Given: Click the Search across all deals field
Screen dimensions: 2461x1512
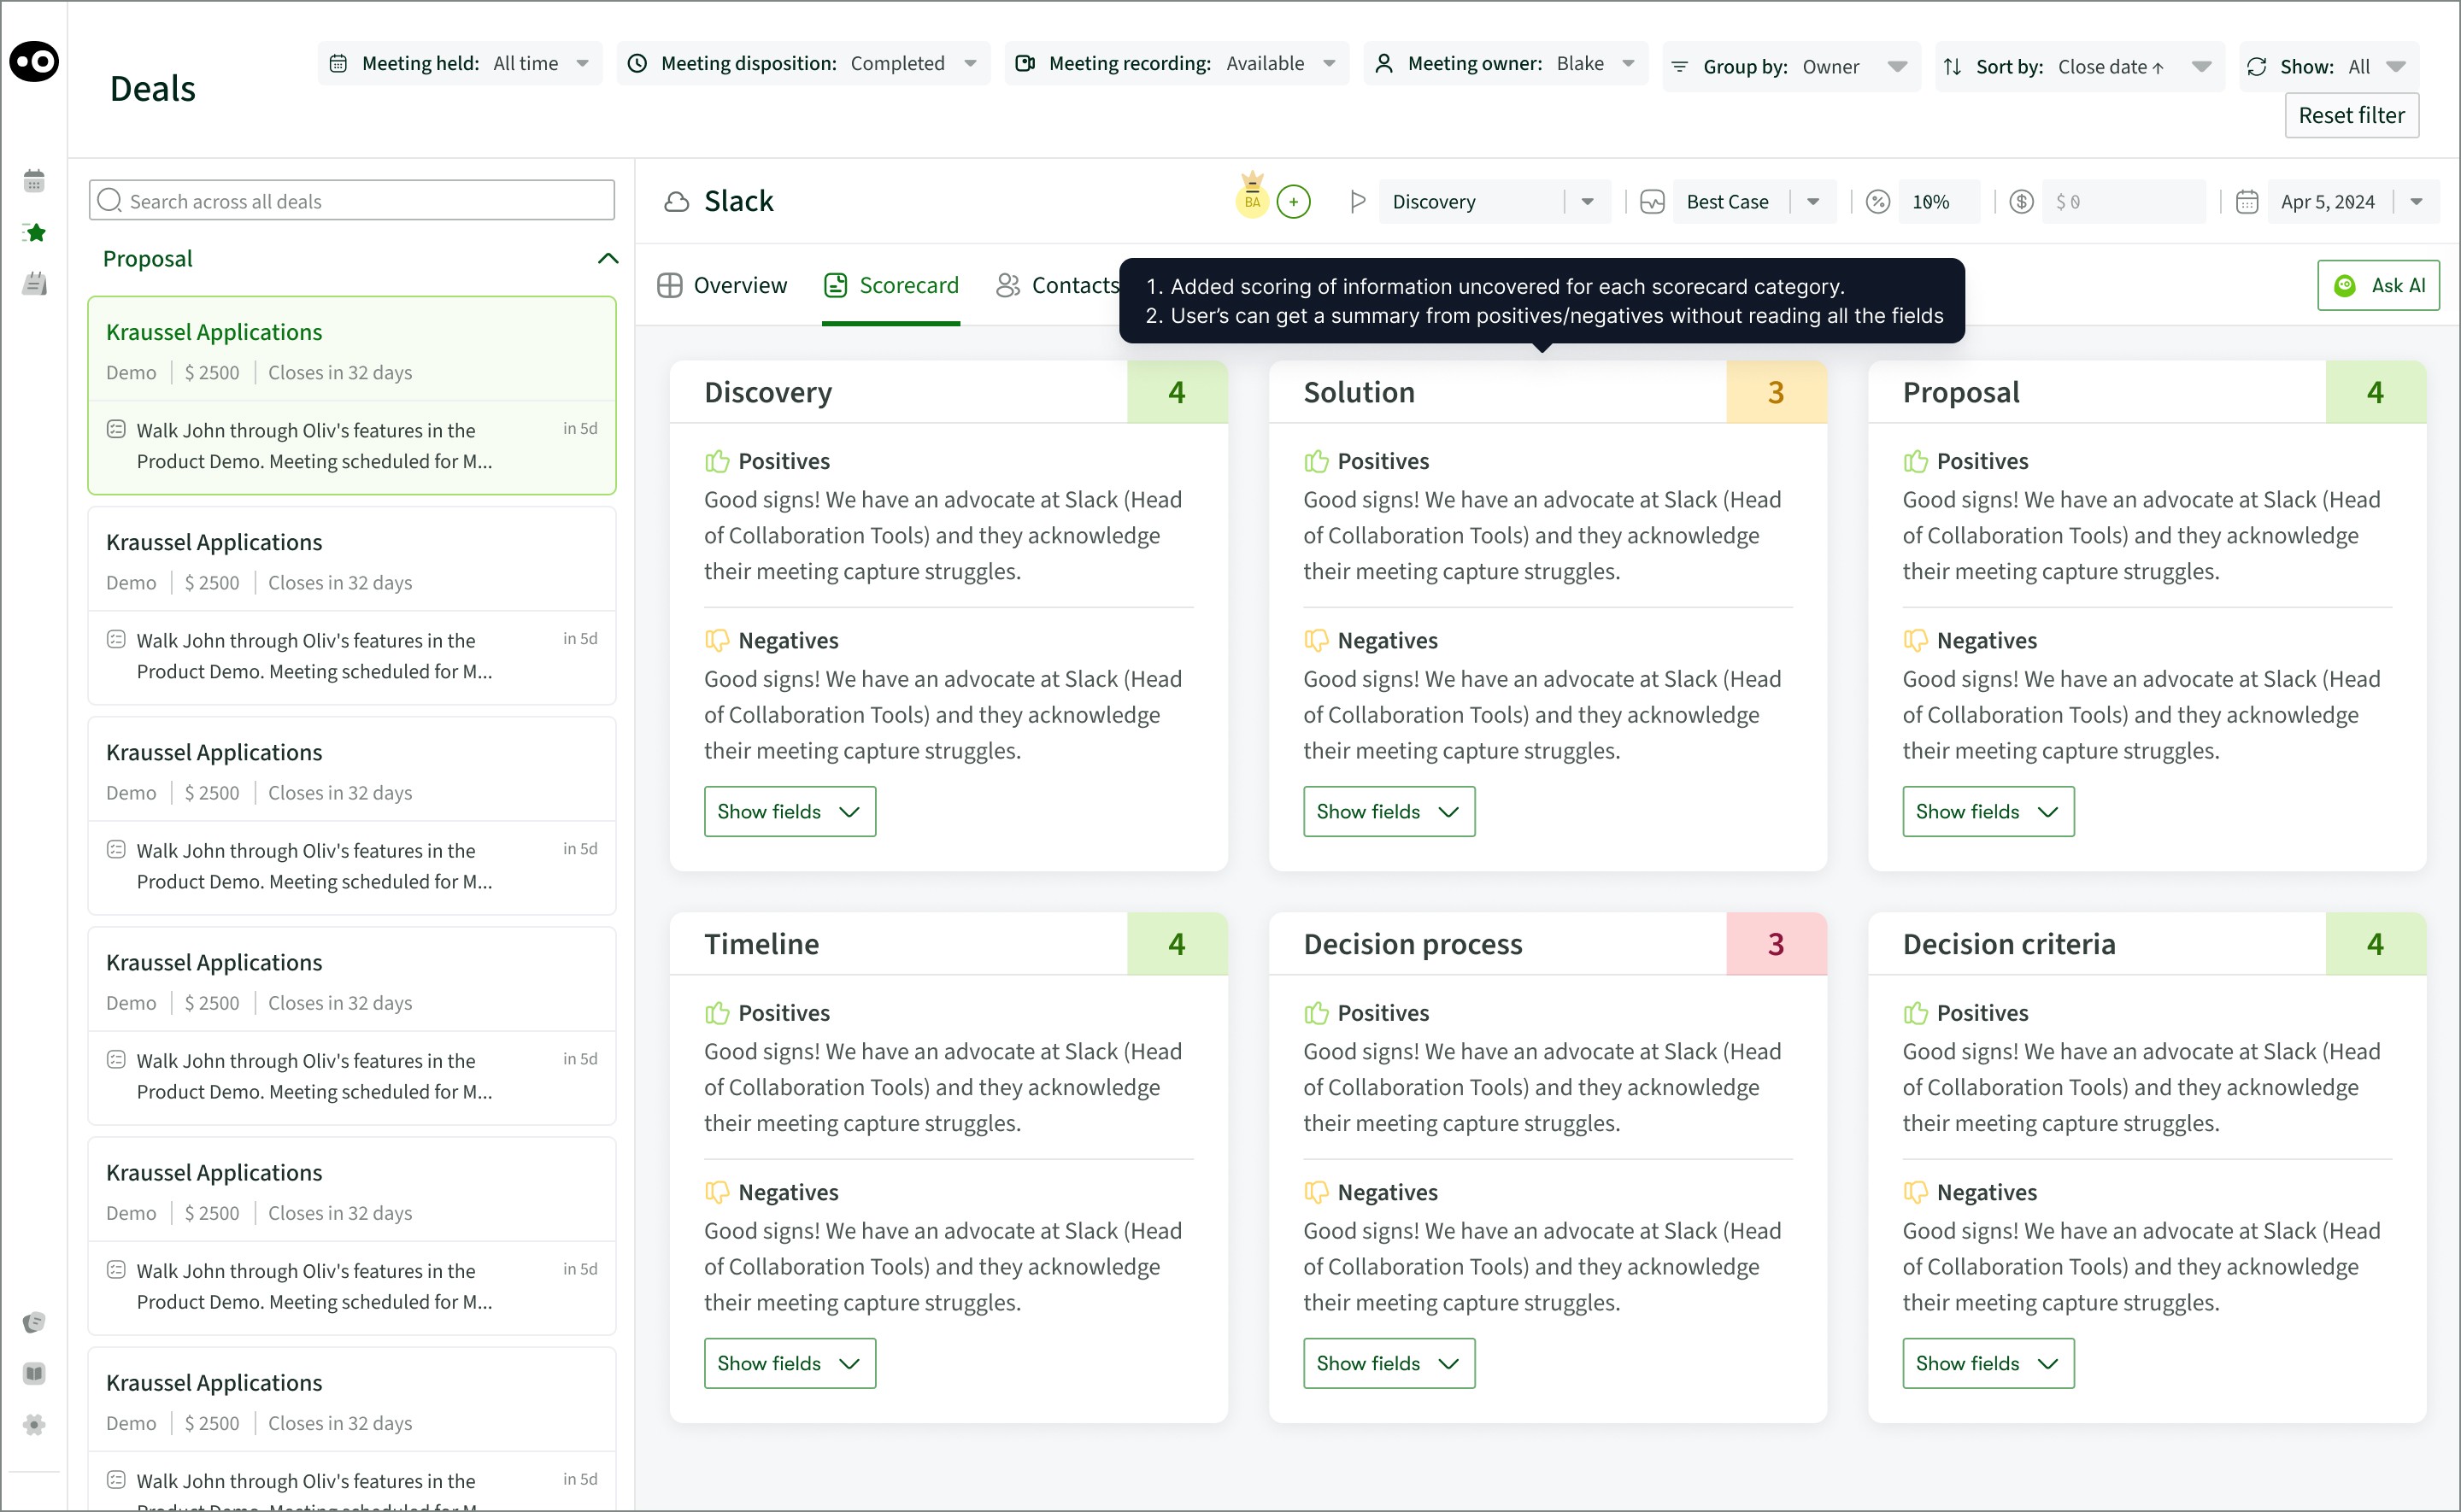Looking at the screenshot, I should tap(352, 201).
